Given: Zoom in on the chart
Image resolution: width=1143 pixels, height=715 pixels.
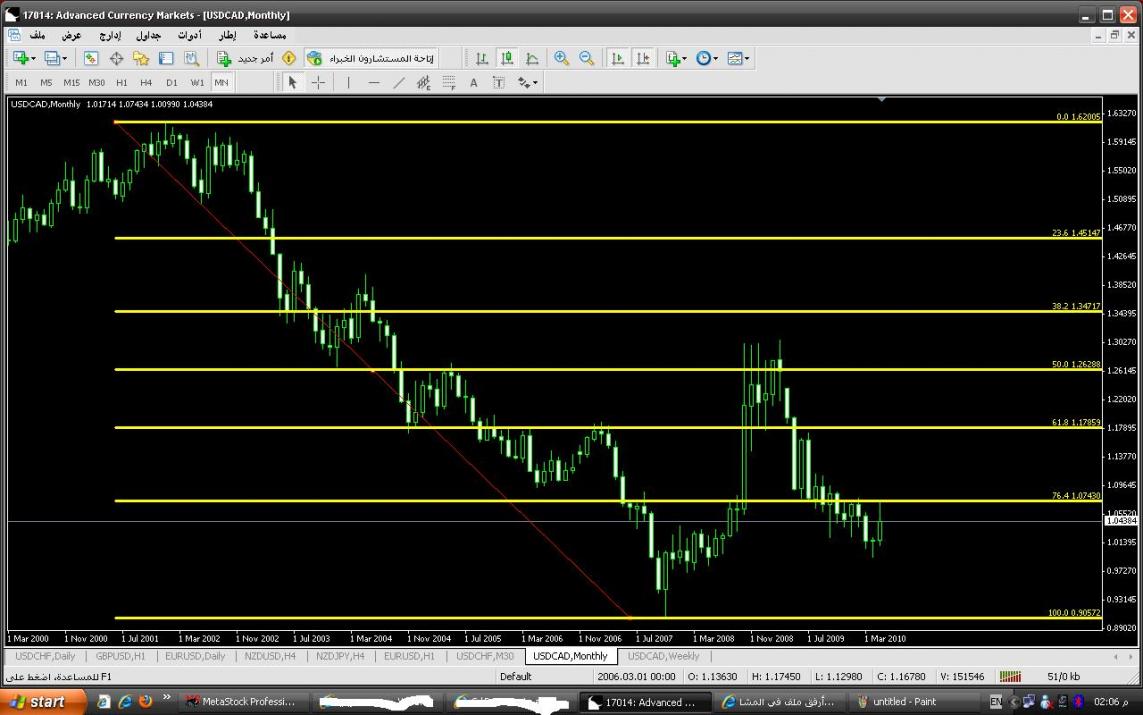Looking at the screenshot, I should tap(561, 59).
